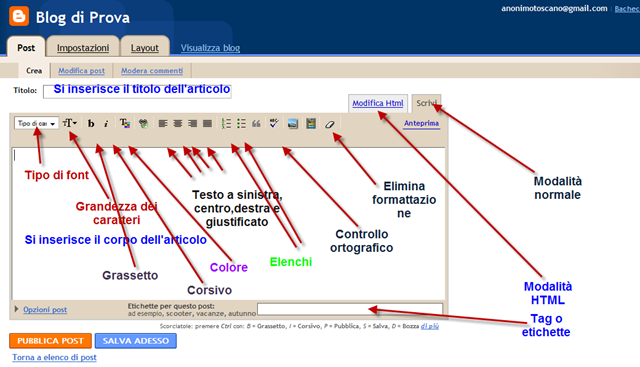Center align the text
Screen dimensions: 640x367
click(178, 123)
